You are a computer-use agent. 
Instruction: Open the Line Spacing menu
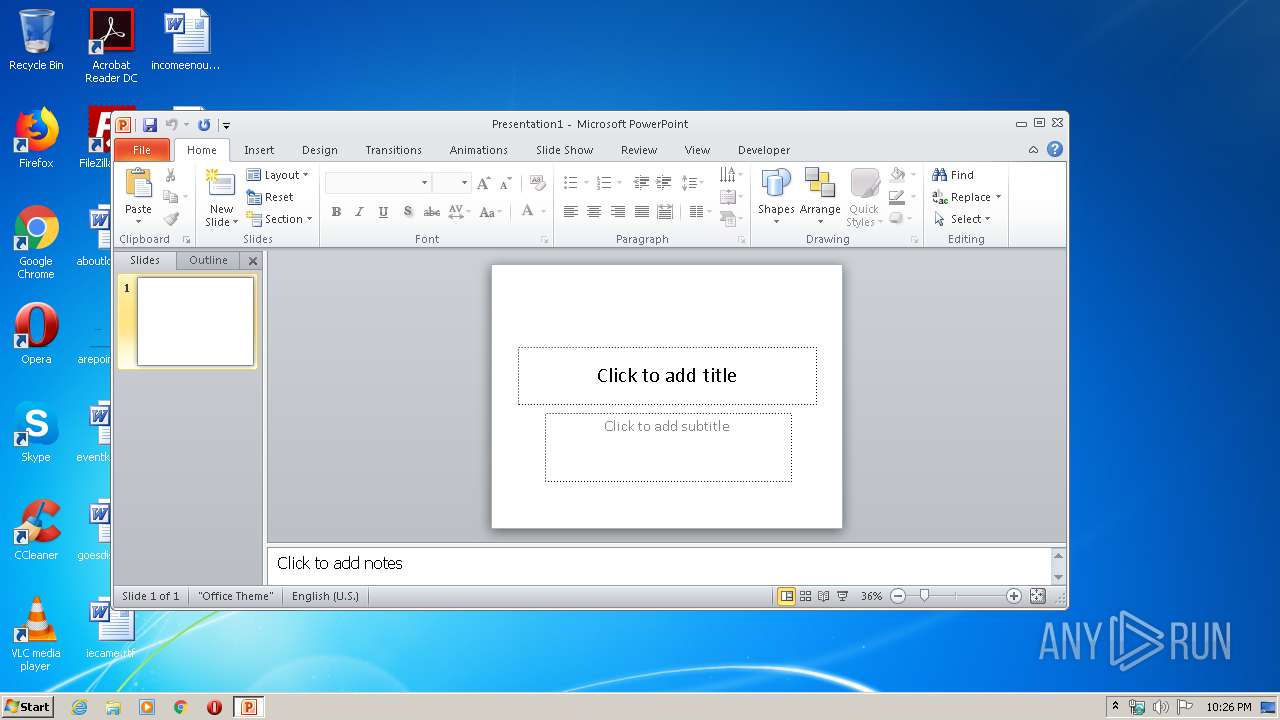click(692, 183)
